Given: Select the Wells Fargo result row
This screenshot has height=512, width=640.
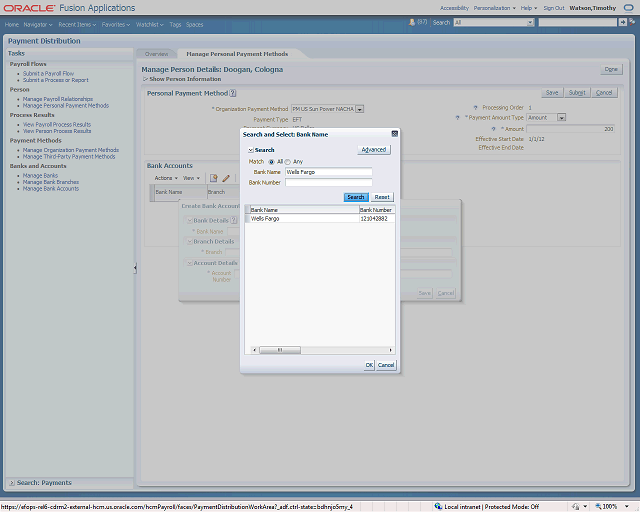Looking at the screenshot, I should [300, 218].
